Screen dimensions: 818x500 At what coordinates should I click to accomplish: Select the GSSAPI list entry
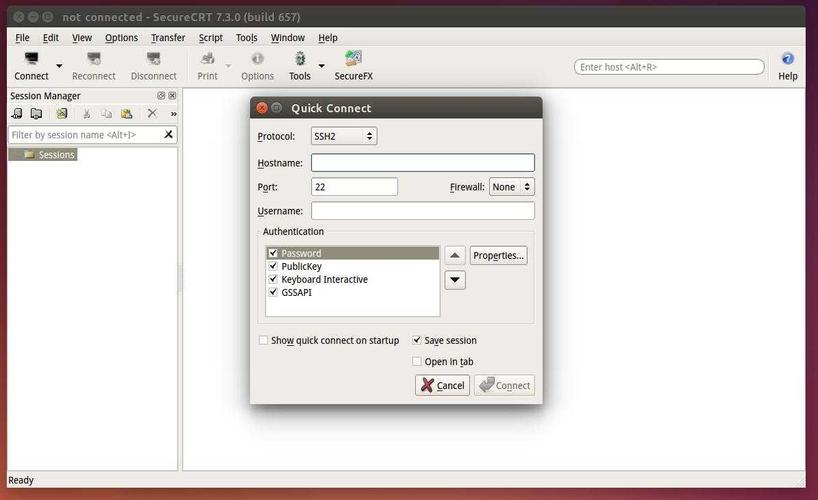pyautogui.click(x=296, y=292)
